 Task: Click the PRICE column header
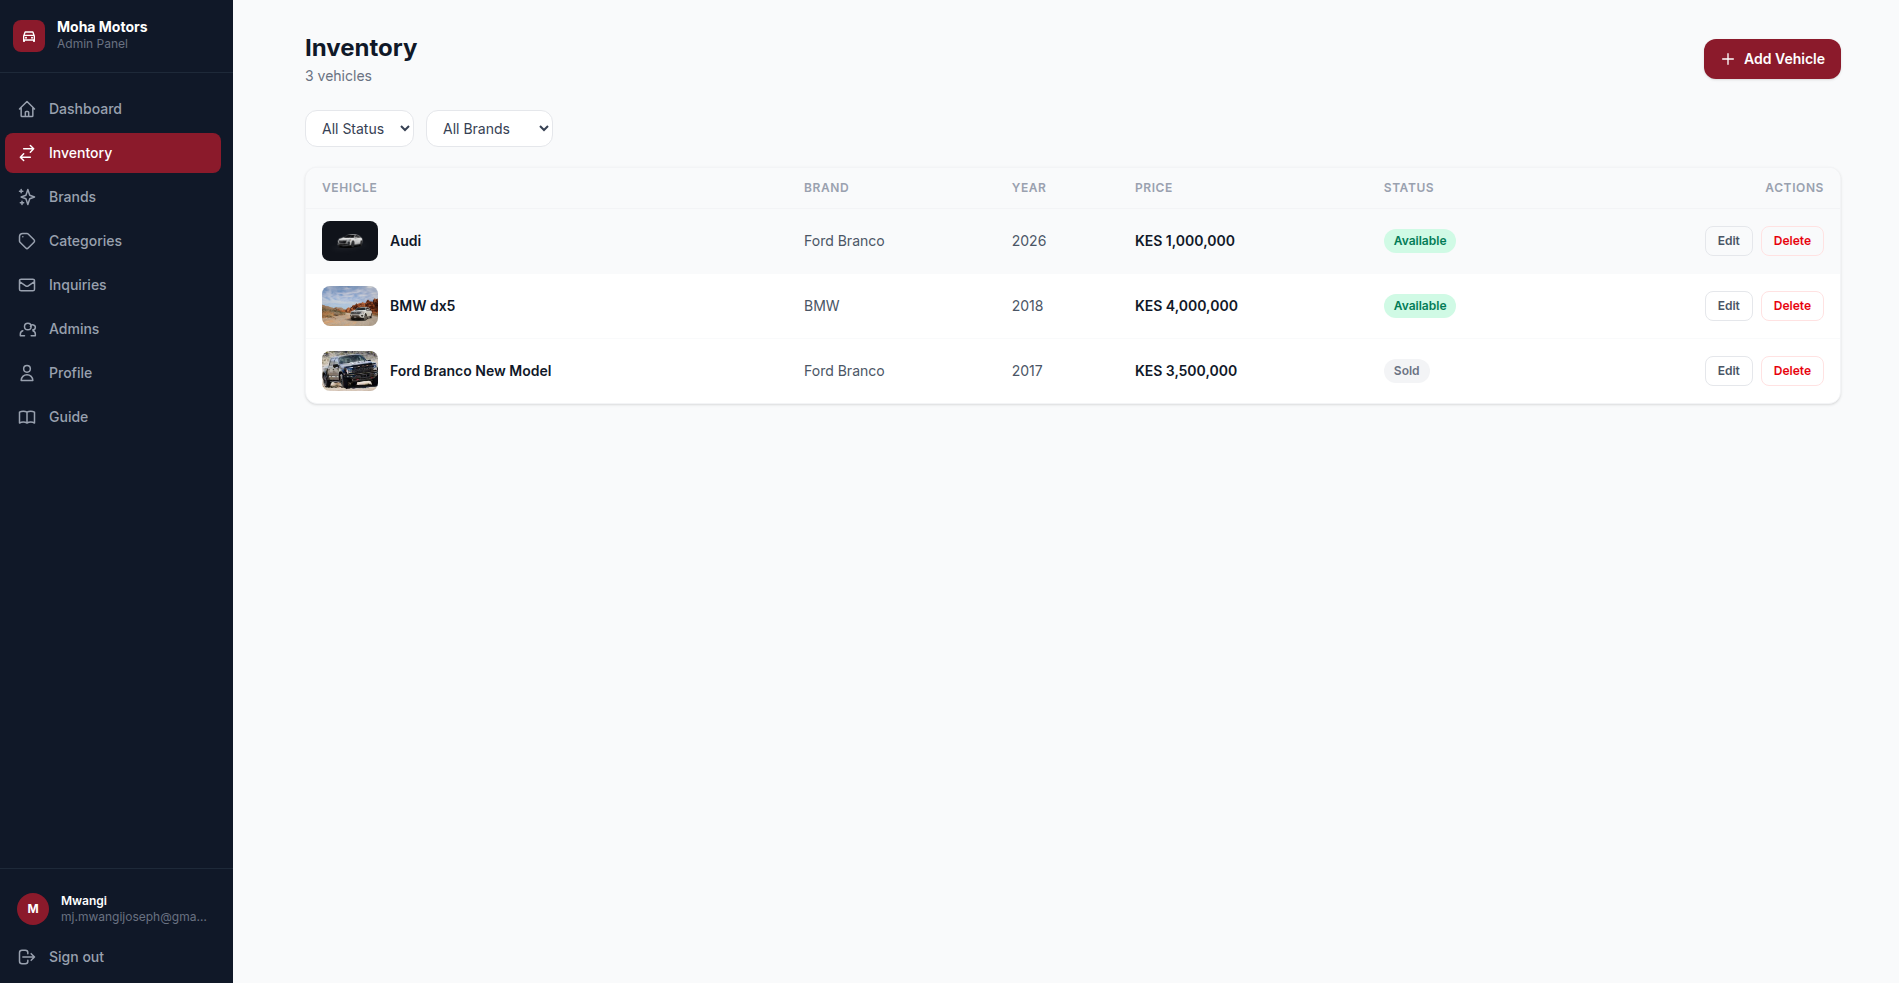coord(1153,188)
